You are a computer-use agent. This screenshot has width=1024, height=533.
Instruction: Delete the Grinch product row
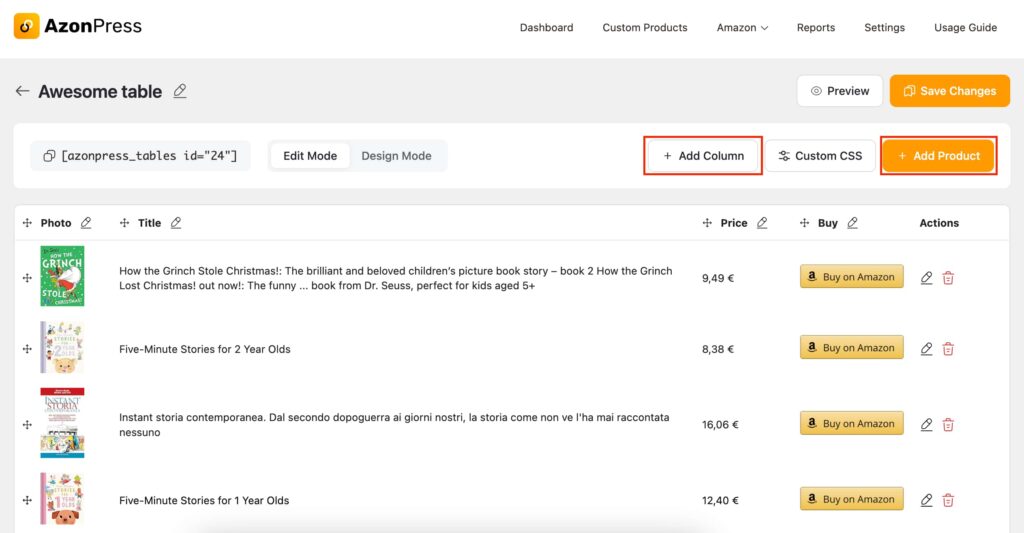(948, 278)
